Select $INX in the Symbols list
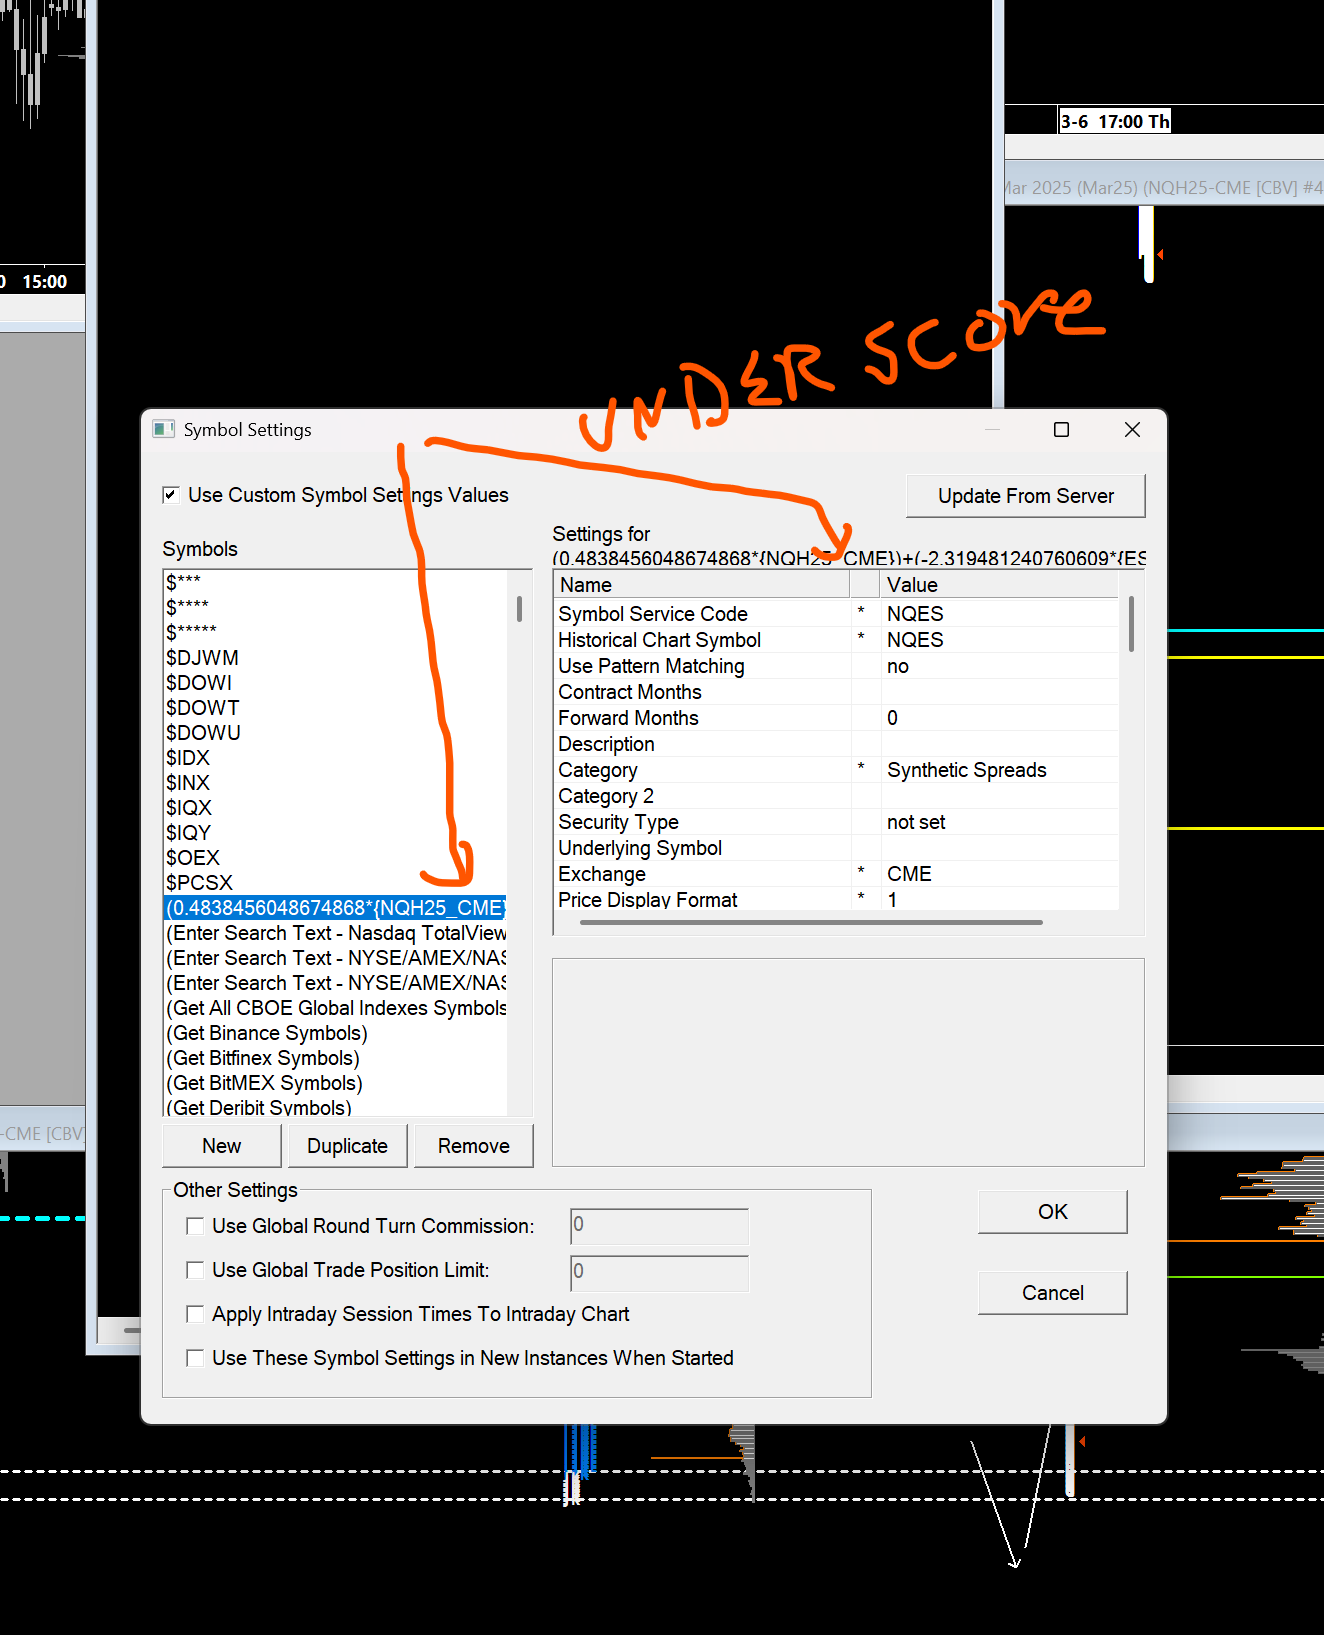This screenshot has height=1635, width=1324. tap(335, 783)
